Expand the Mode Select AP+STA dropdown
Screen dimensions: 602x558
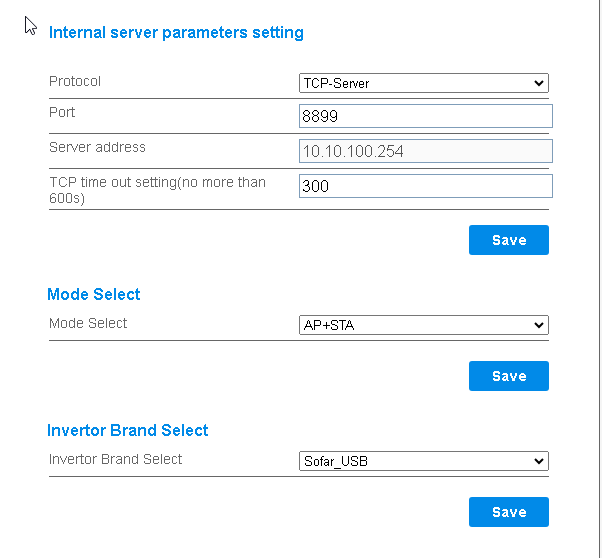point(423,325)
